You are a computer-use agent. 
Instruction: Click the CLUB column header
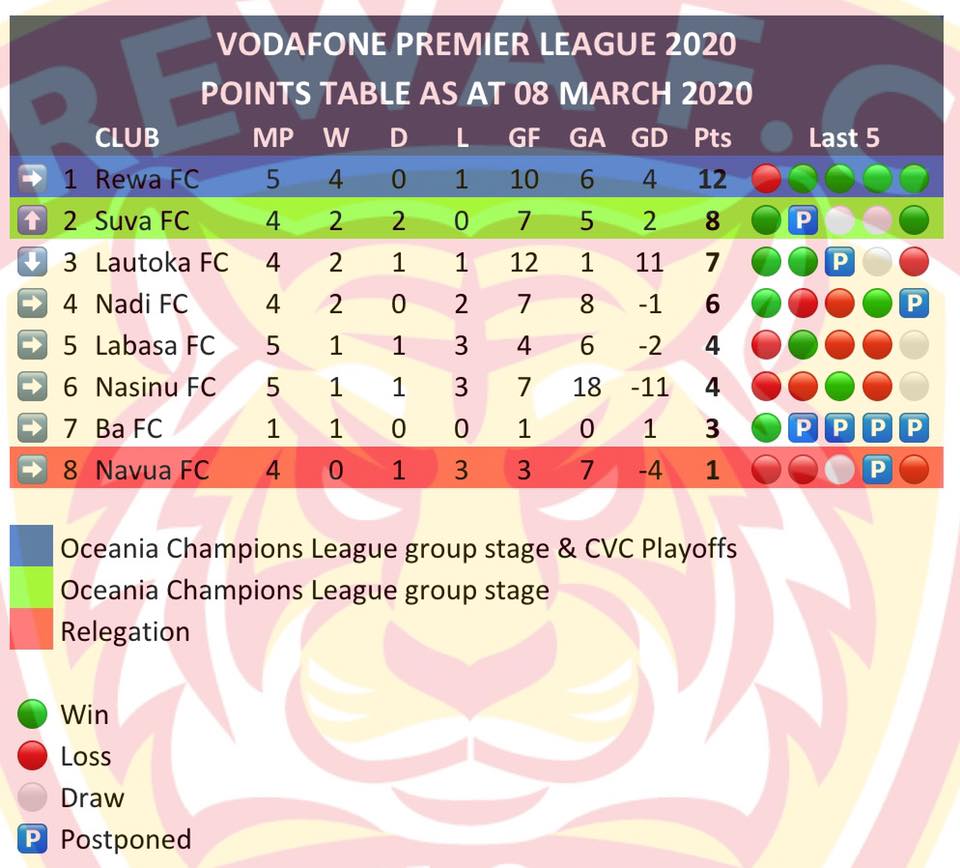tap(127, 138)
